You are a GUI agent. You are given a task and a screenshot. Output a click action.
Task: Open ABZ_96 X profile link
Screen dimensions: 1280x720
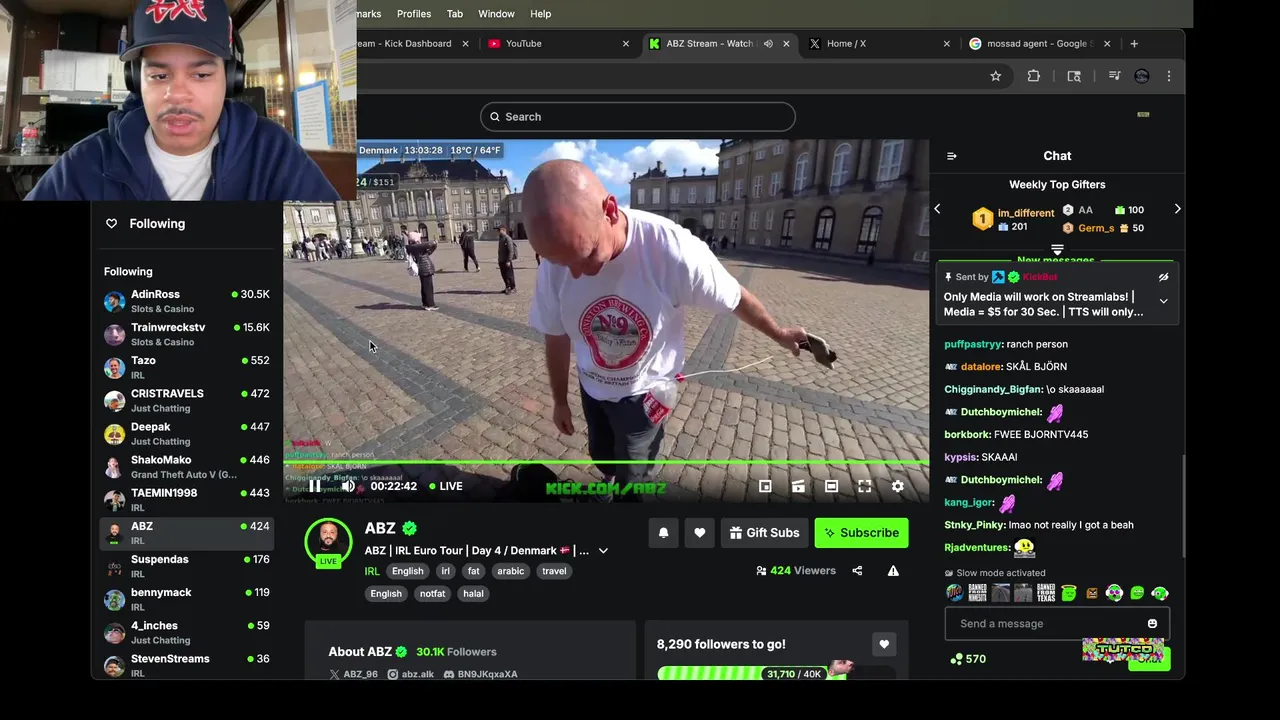tap(354, 675)
